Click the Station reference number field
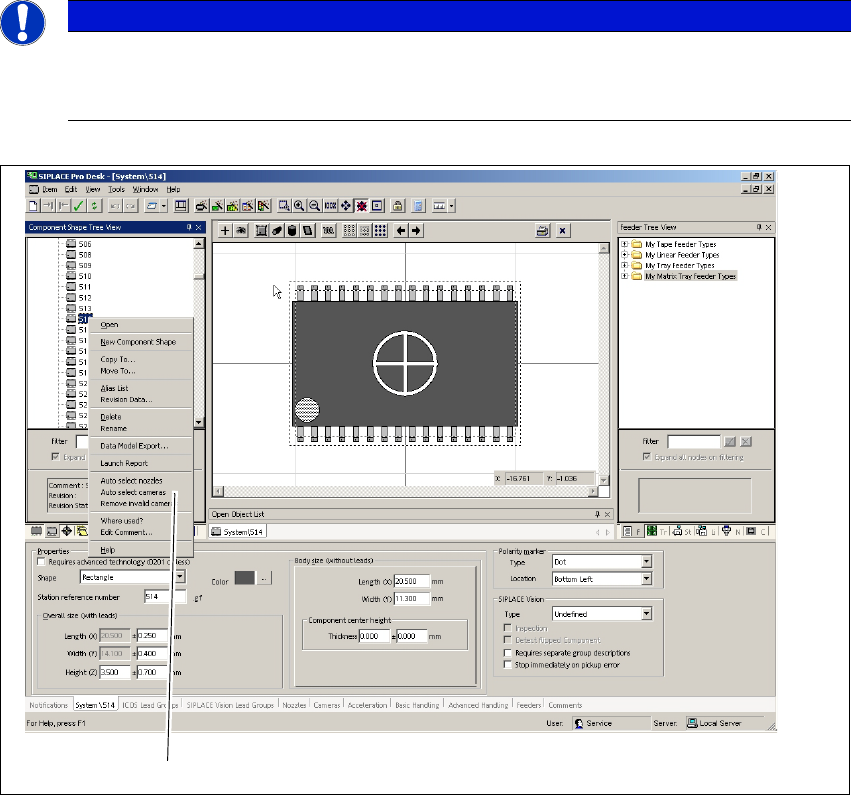This screenshot has height=795, width=851. coord(164,597)
